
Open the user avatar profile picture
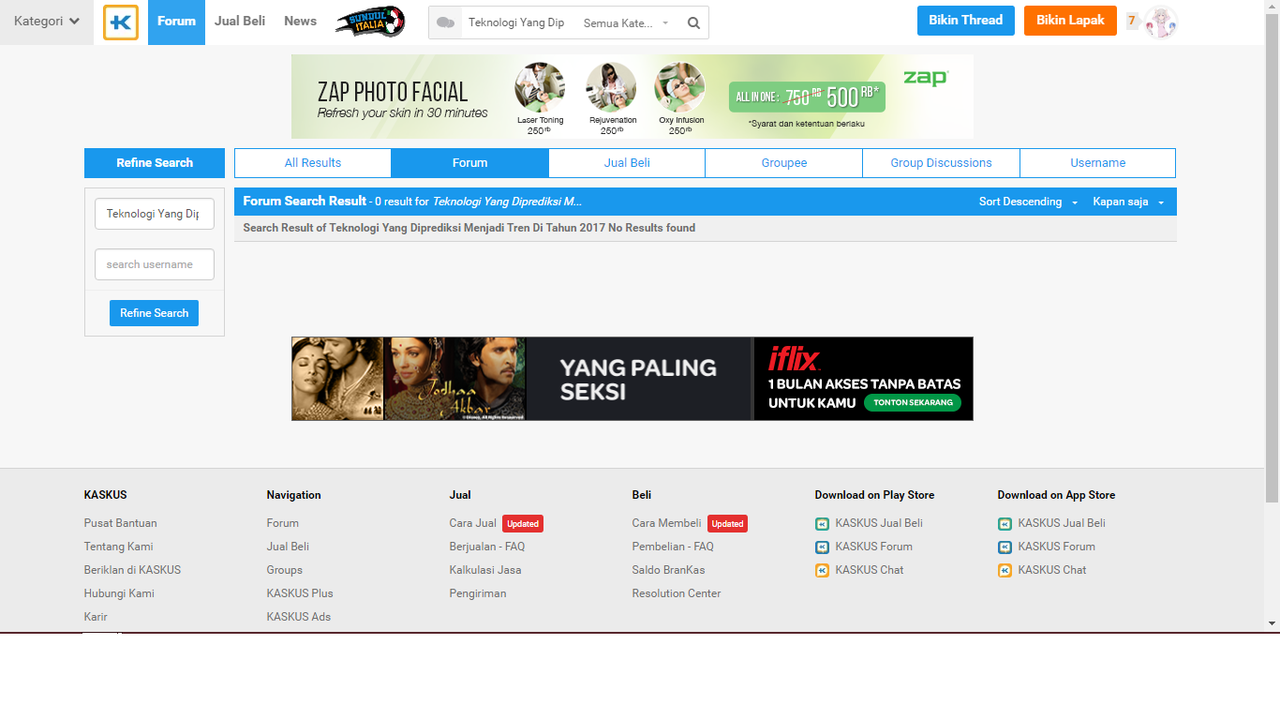(1161, 21)
